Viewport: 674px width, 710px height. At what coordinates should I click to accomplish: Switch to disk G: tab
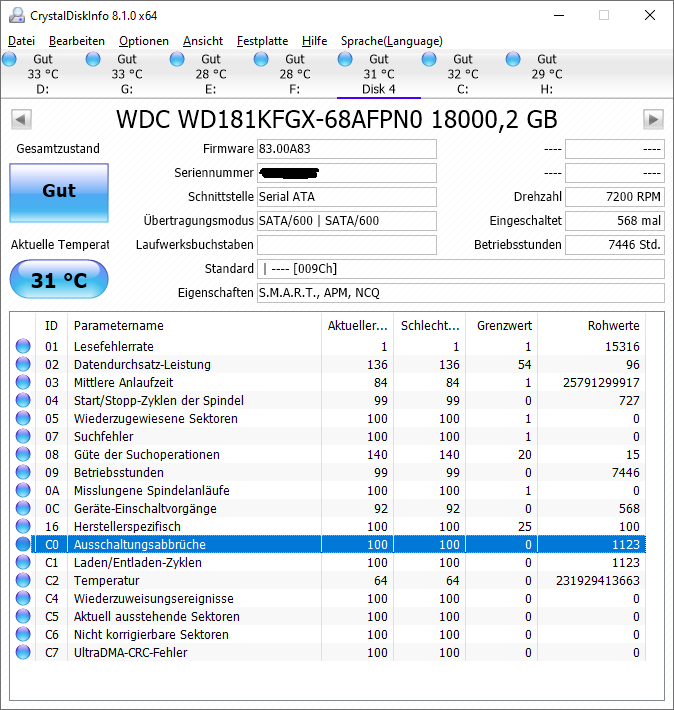pos(127,74)
